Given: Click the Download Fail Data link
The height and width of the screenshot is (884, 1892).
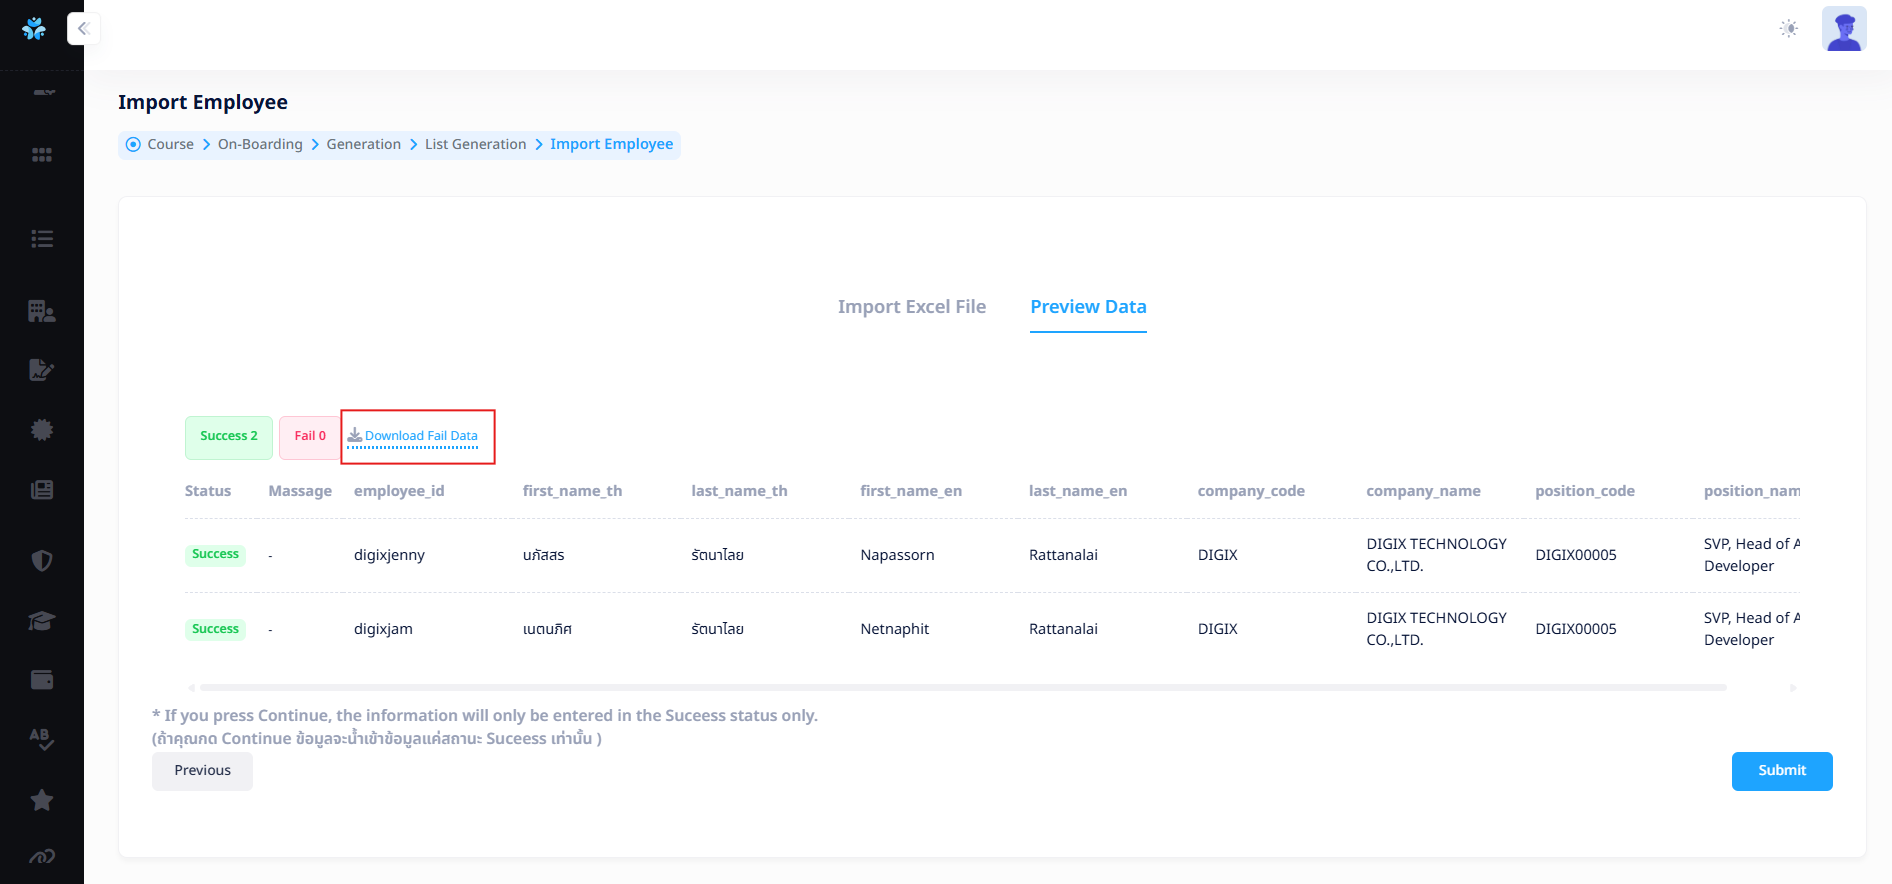Looking at the screenshot, I should (420, 436).
